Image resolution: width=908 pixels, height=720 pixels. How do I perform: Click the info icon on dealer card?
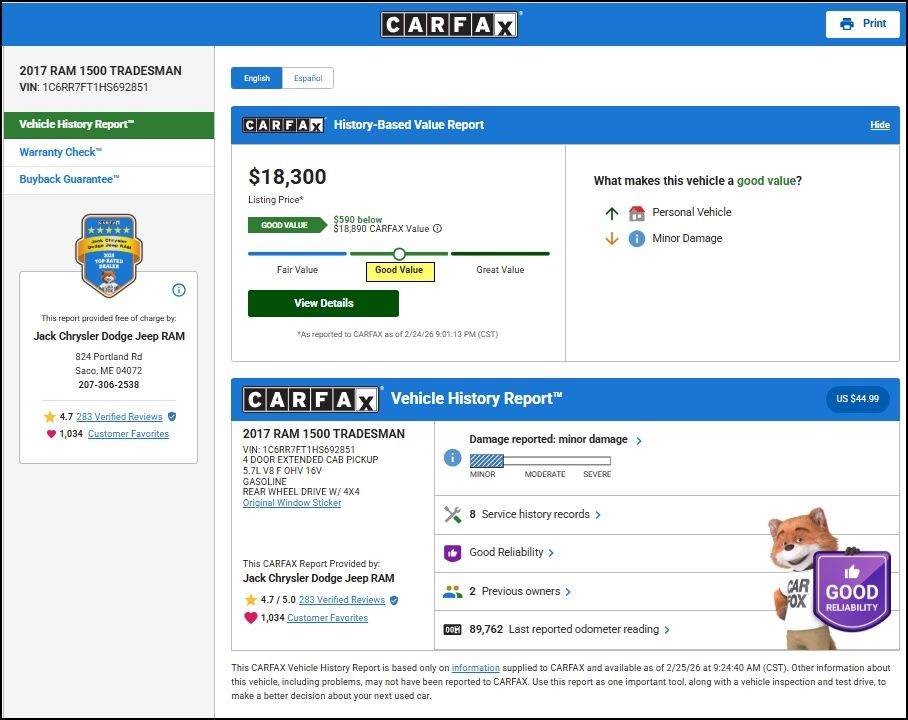179,290
